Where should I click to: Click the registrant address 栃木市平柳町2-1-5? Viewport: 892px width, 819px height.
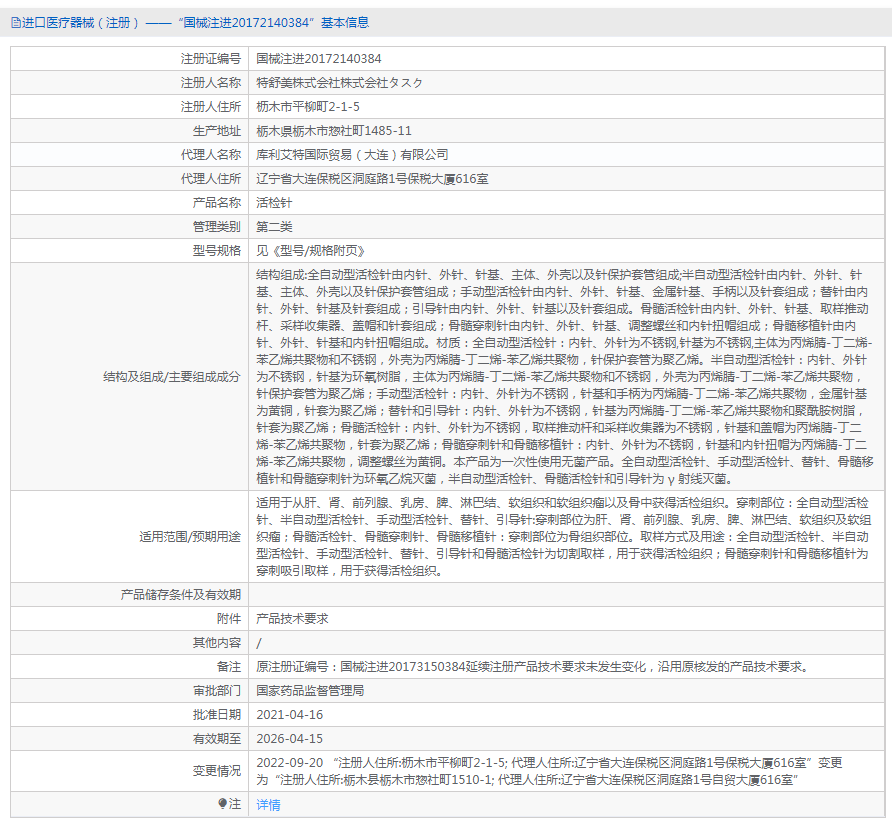point(308,107)
